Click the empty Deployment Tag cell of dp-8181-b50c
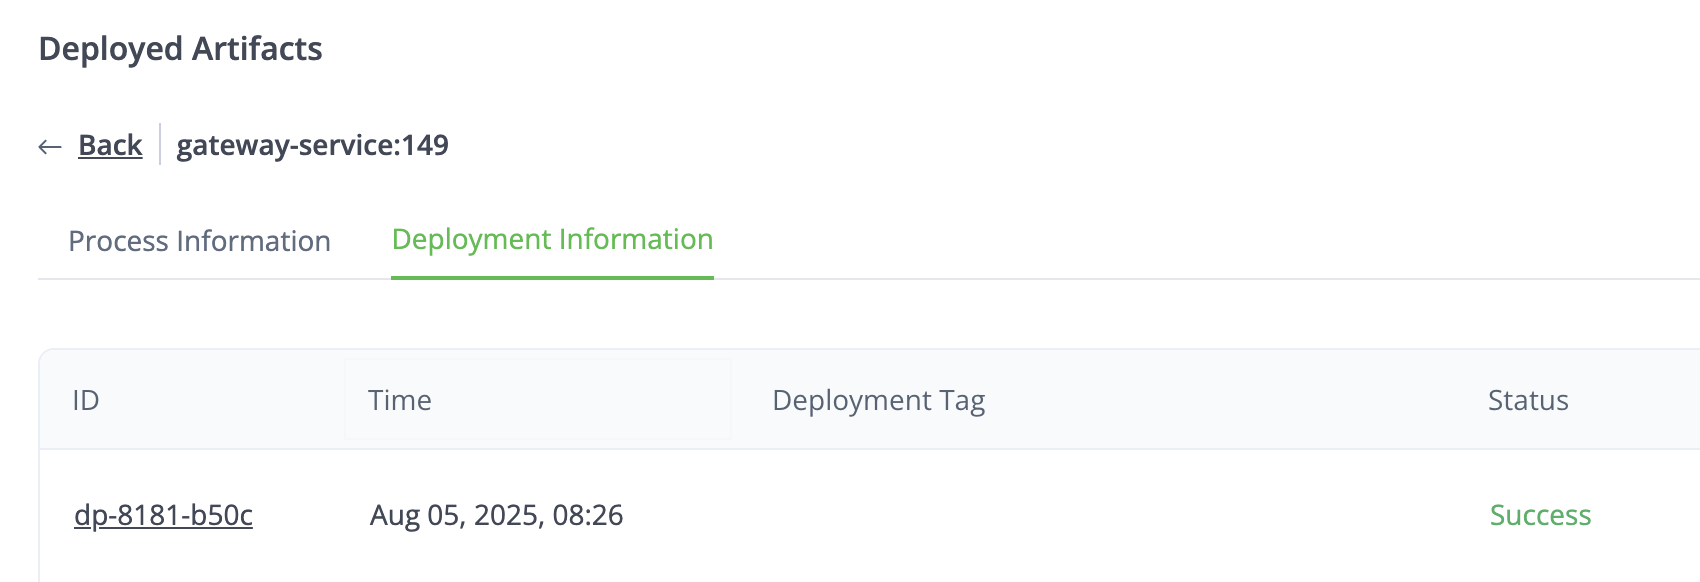The width and height of the screenshot is (1700, 582). coord(1000,515)
